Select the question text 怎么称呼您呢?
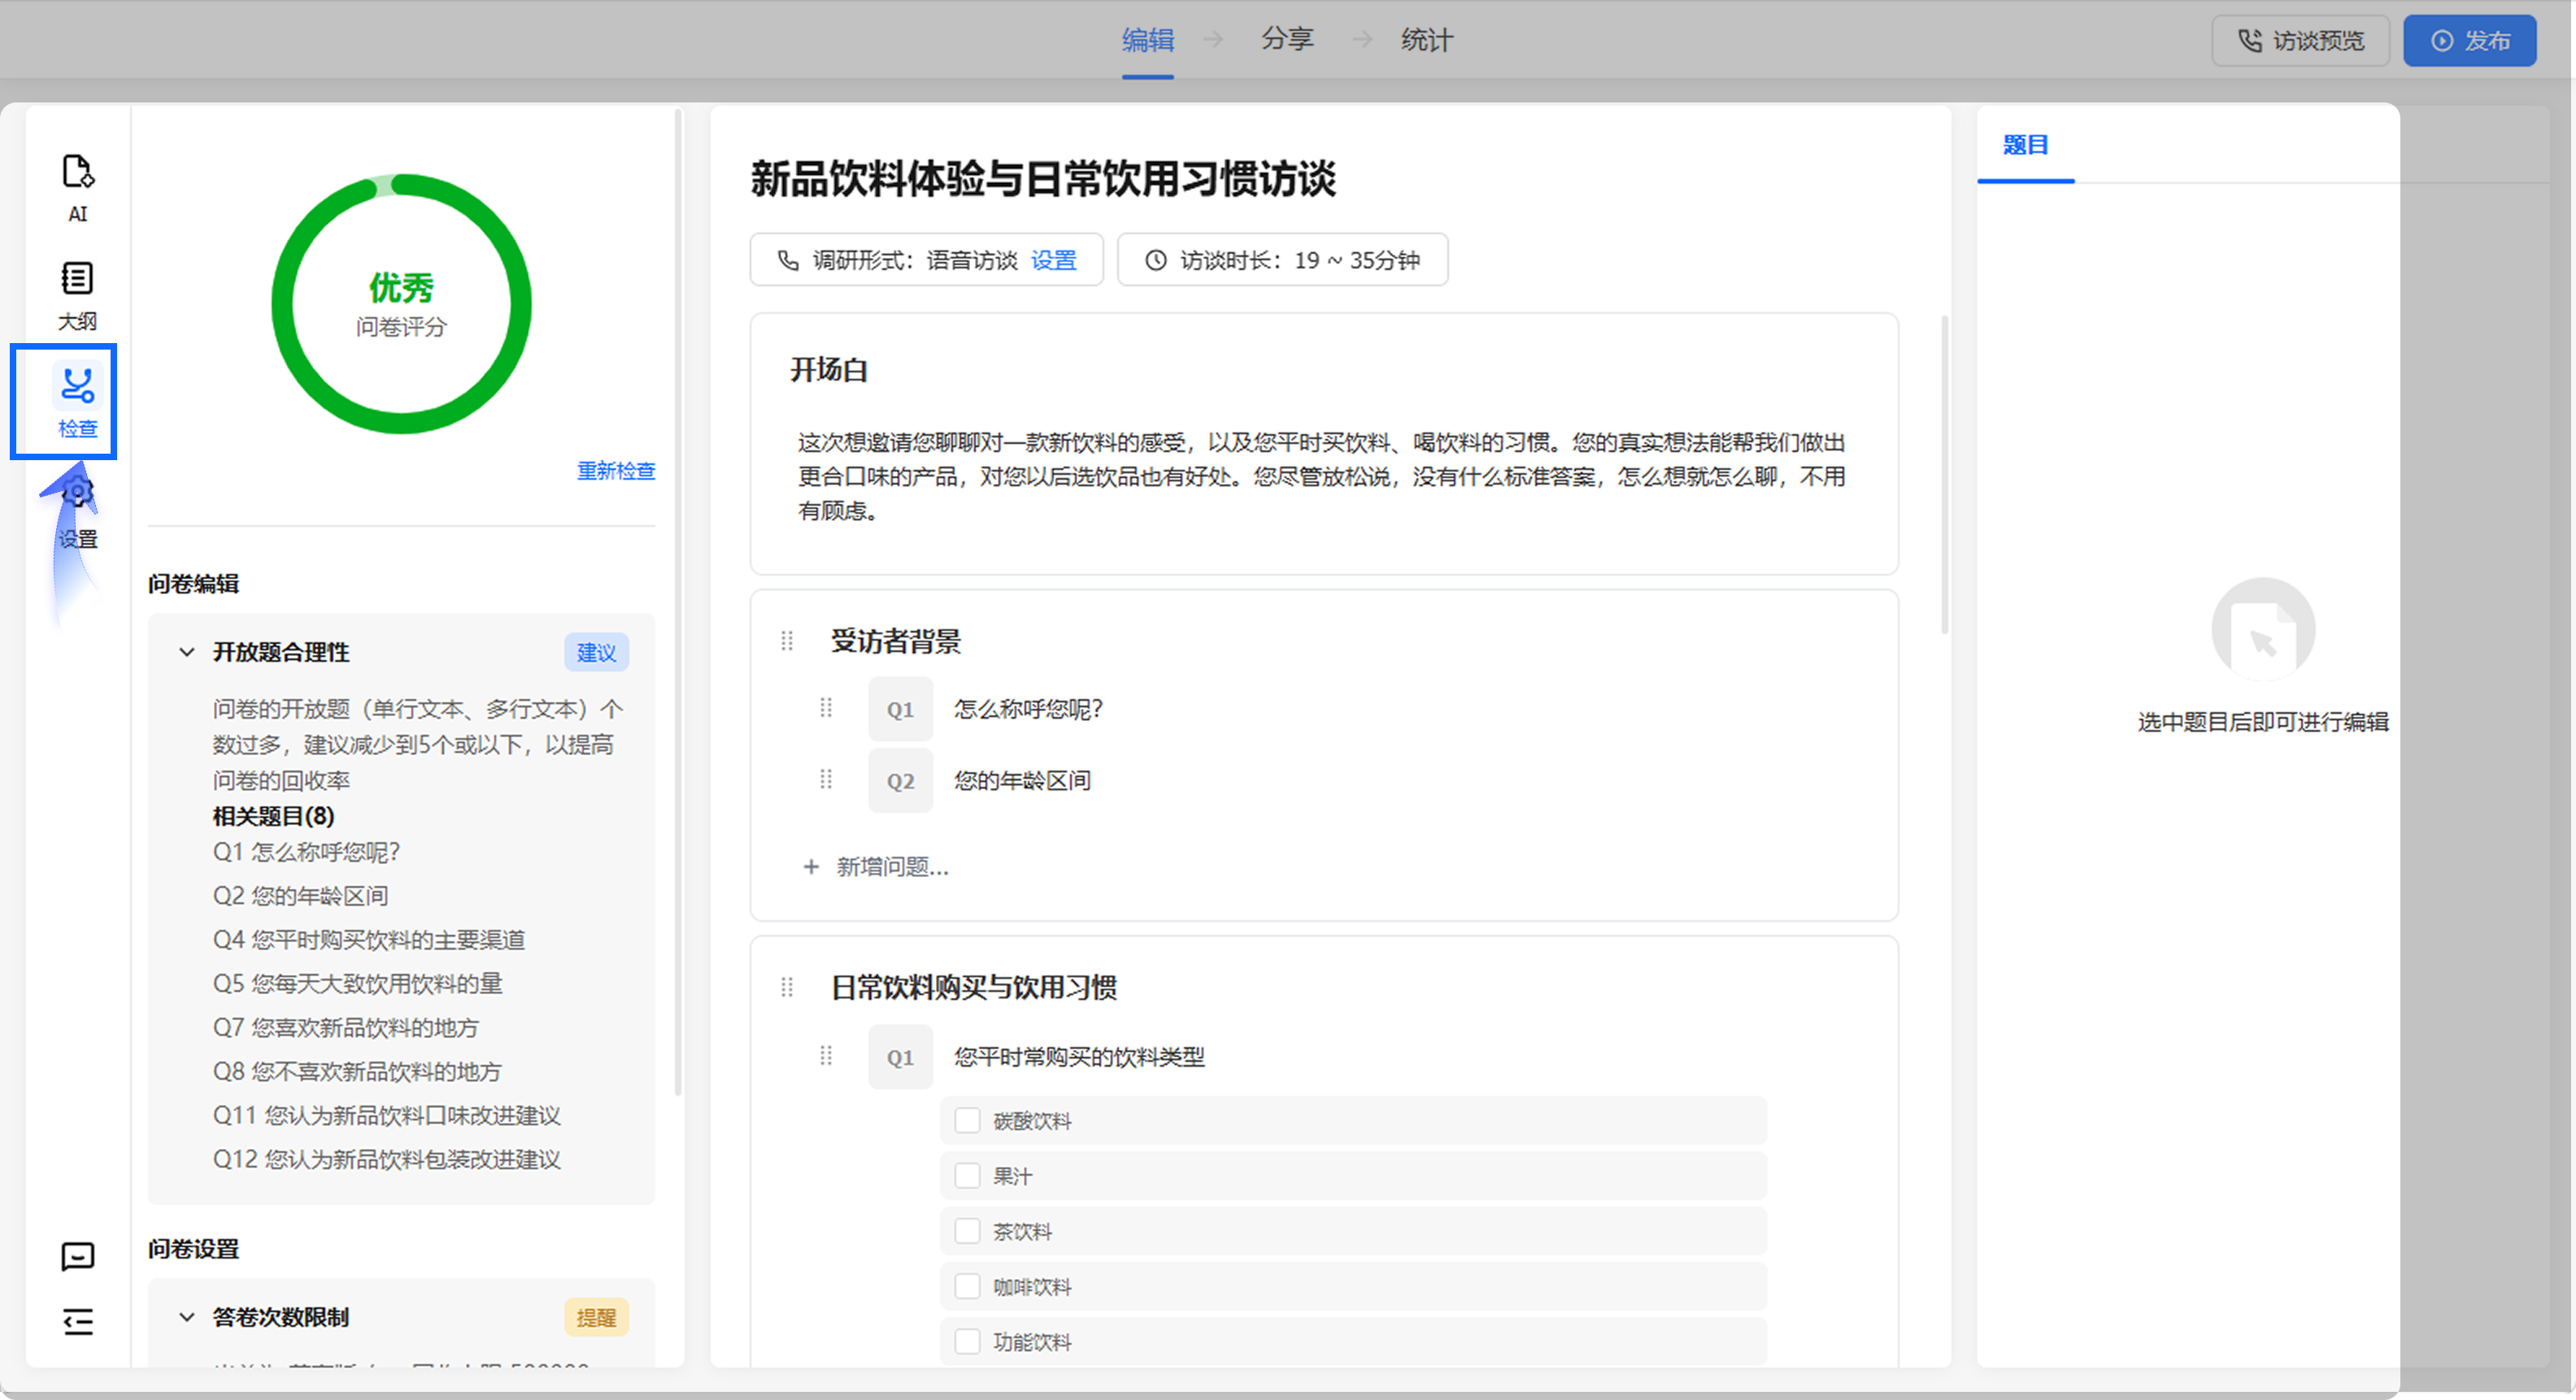 [1028, 709]
